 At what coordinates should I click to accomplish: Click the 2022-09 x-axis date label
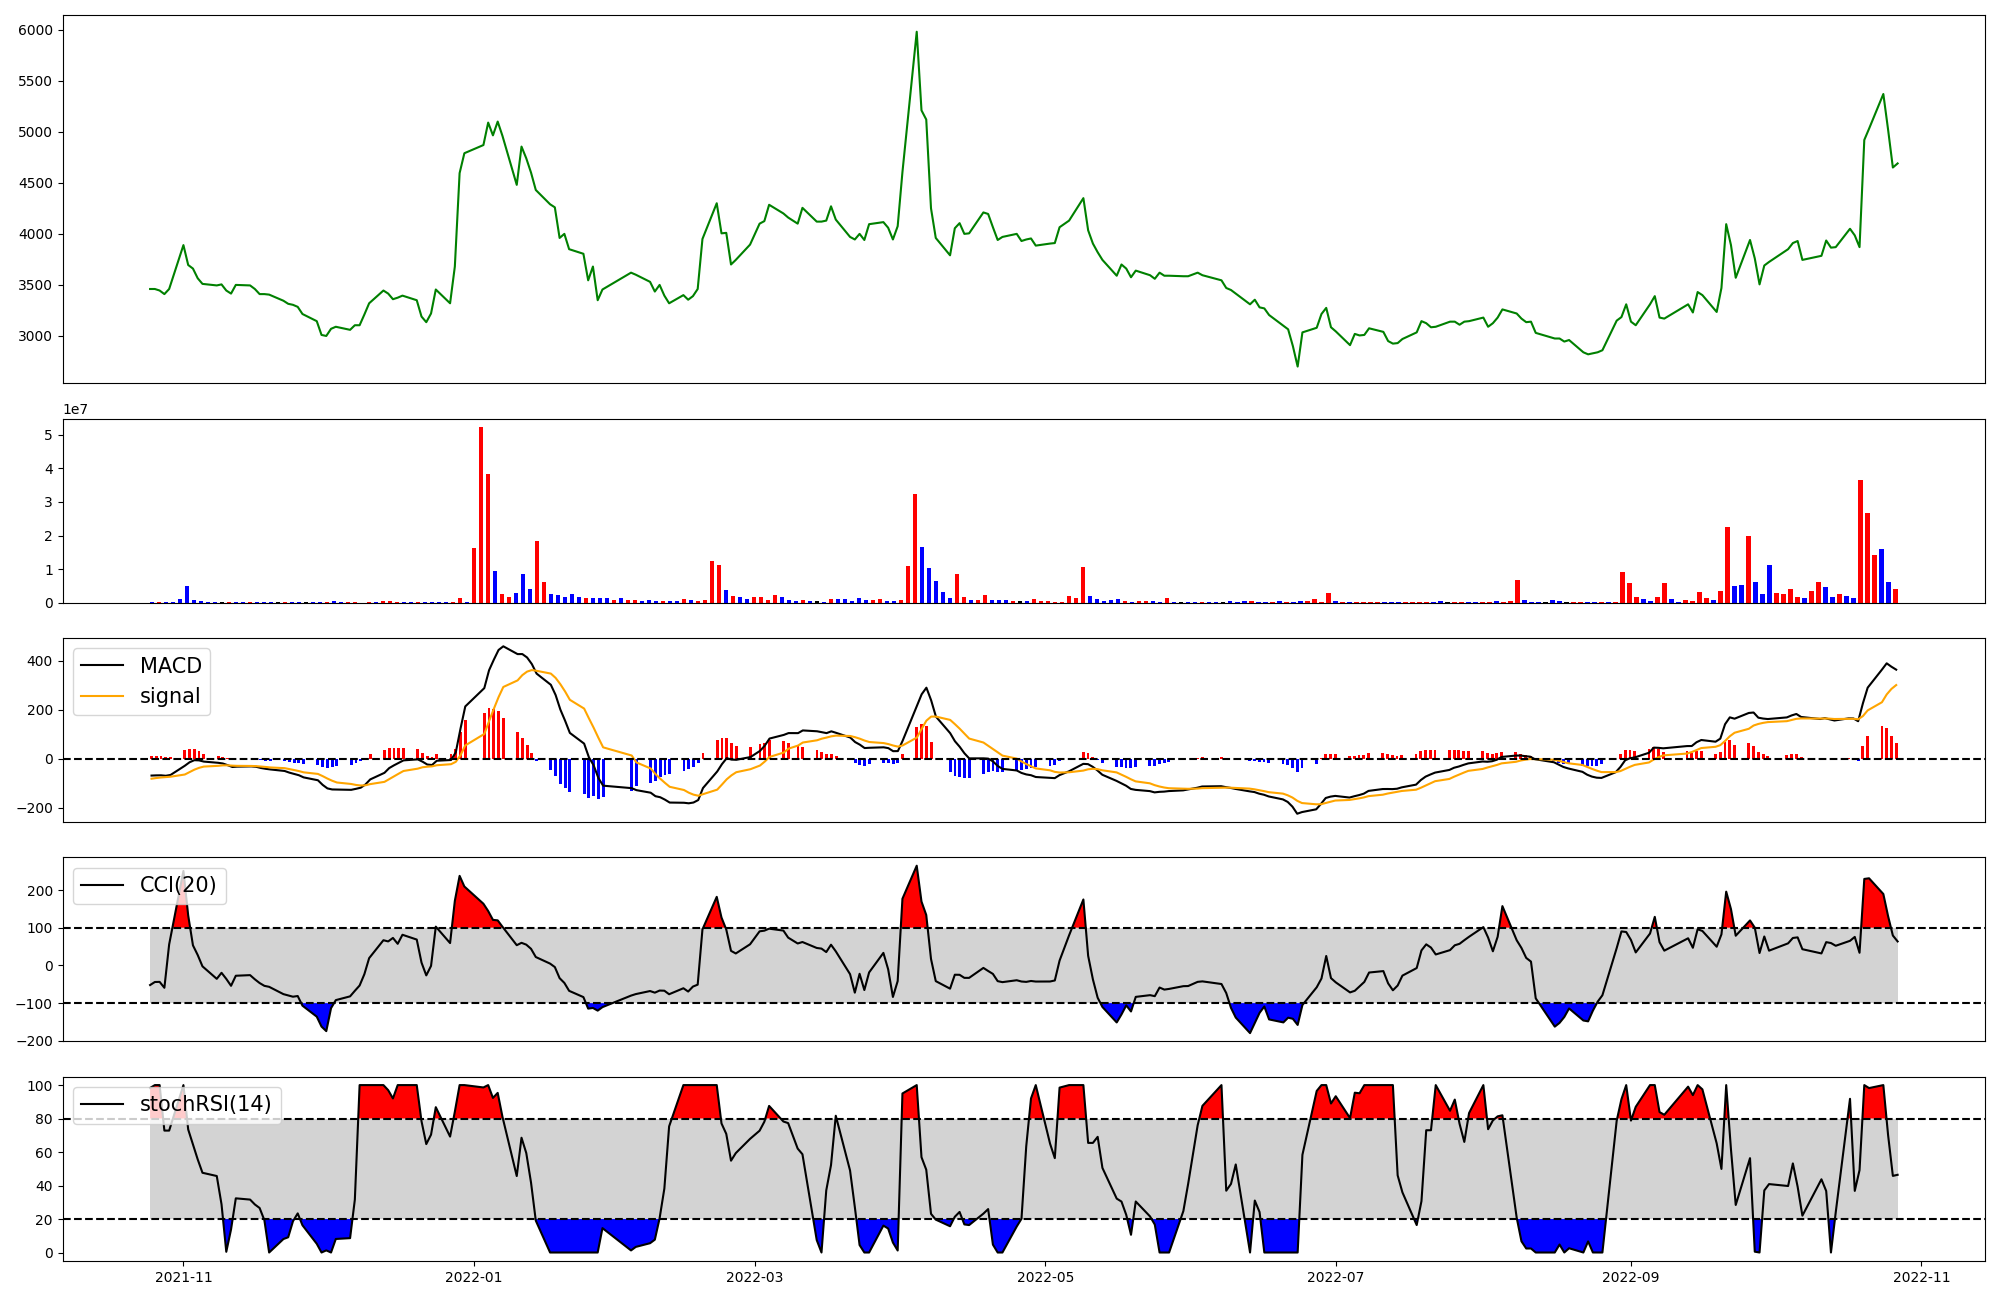[1631, 1277]
